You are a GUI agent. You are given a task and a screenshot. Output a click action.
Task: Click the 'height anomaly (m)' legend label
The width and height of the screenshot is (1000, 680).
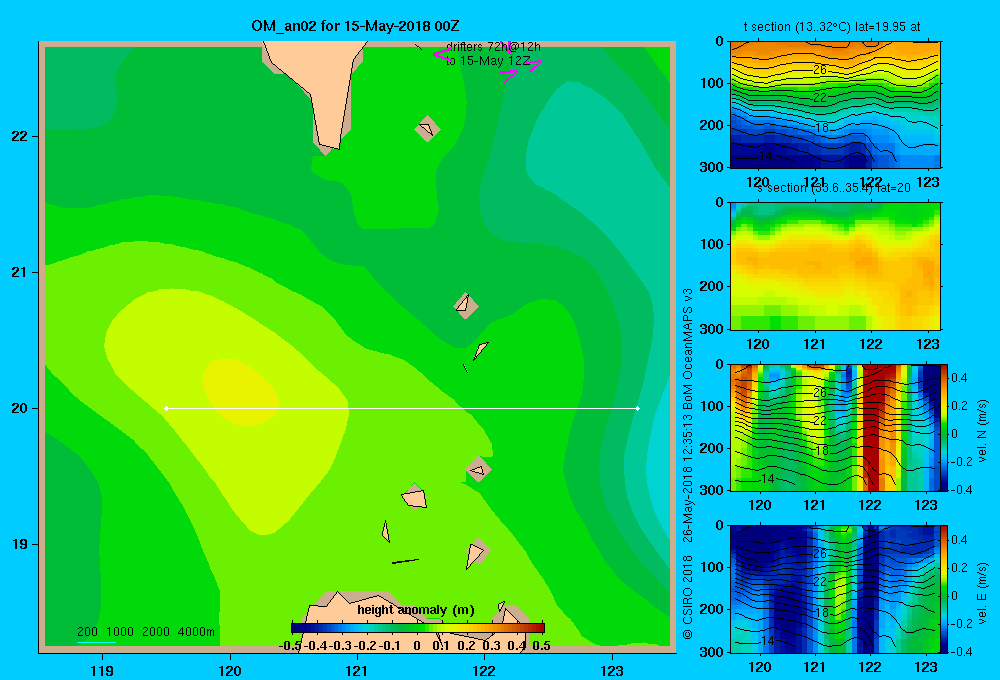(416, 610)
